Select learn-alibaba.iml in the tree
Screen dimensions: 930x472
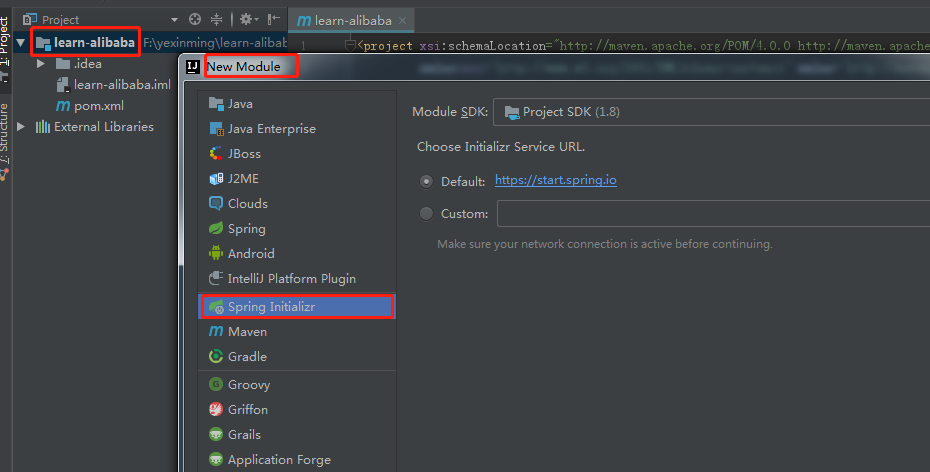tap(122, 85)
